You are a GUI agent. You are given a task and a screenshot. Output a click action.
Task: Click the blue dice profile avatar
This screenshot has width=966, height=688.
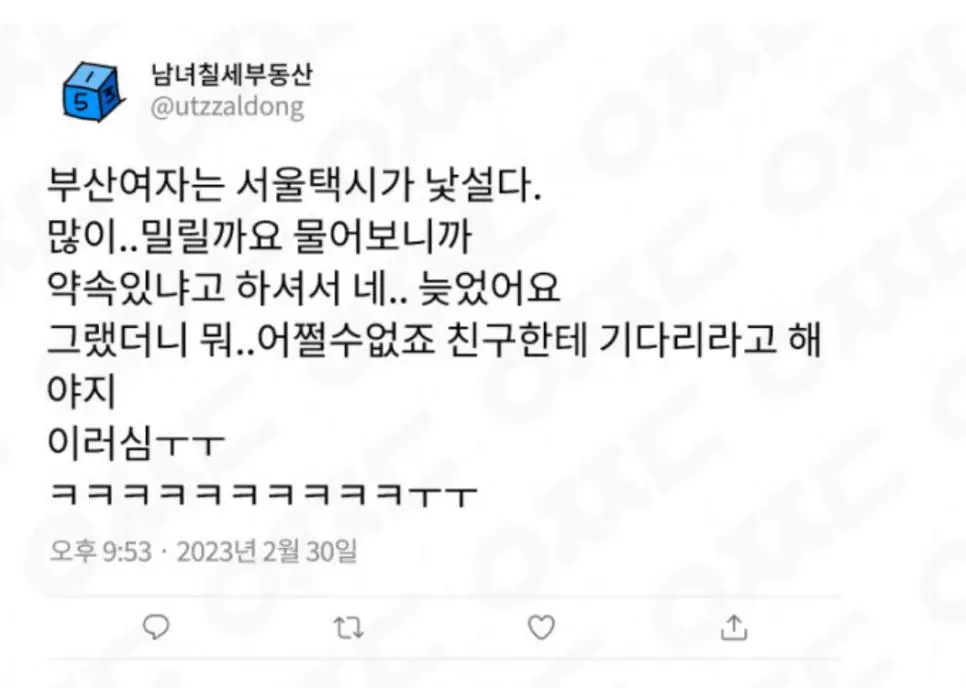[x=93, y=91]
